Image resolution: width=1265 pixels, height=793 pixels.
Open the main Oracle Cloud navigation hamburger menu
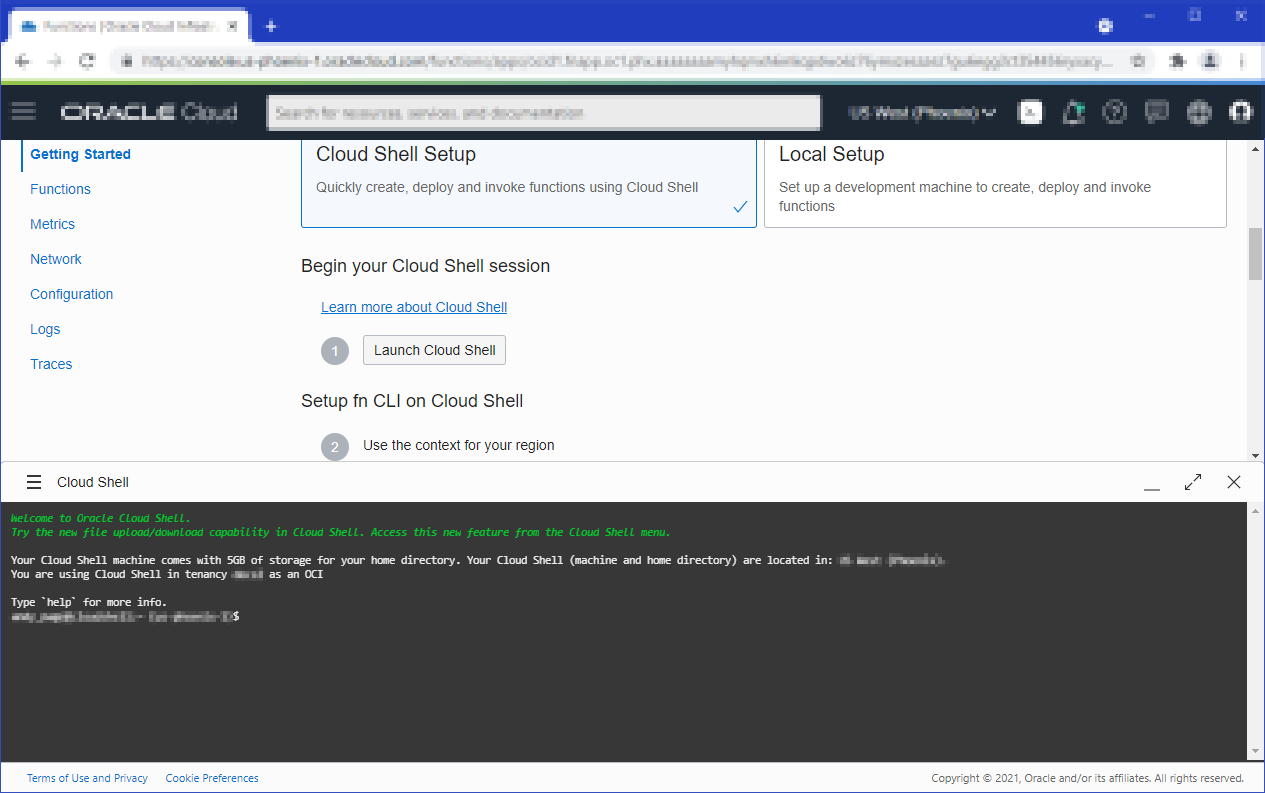pyautogui.click(x=23, y=112)
